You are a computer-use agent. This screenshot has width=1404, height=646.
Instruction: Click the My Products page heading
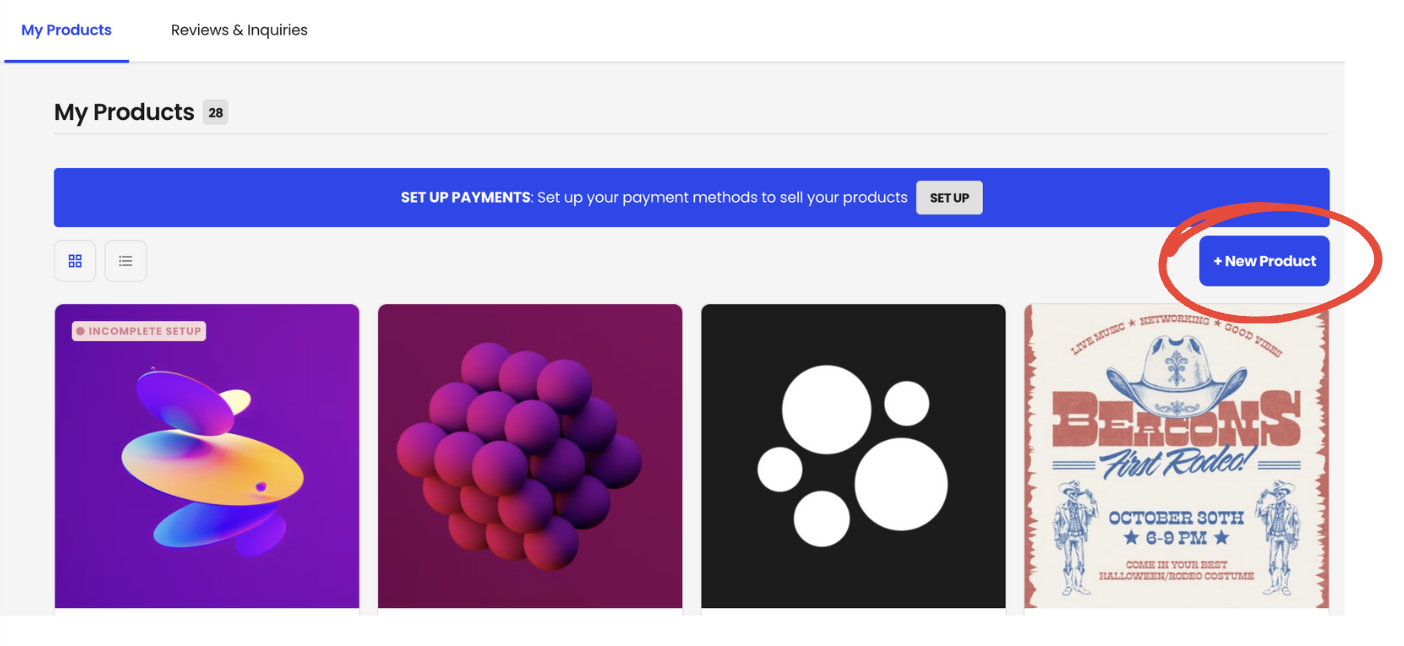click(x=124, y=112)
